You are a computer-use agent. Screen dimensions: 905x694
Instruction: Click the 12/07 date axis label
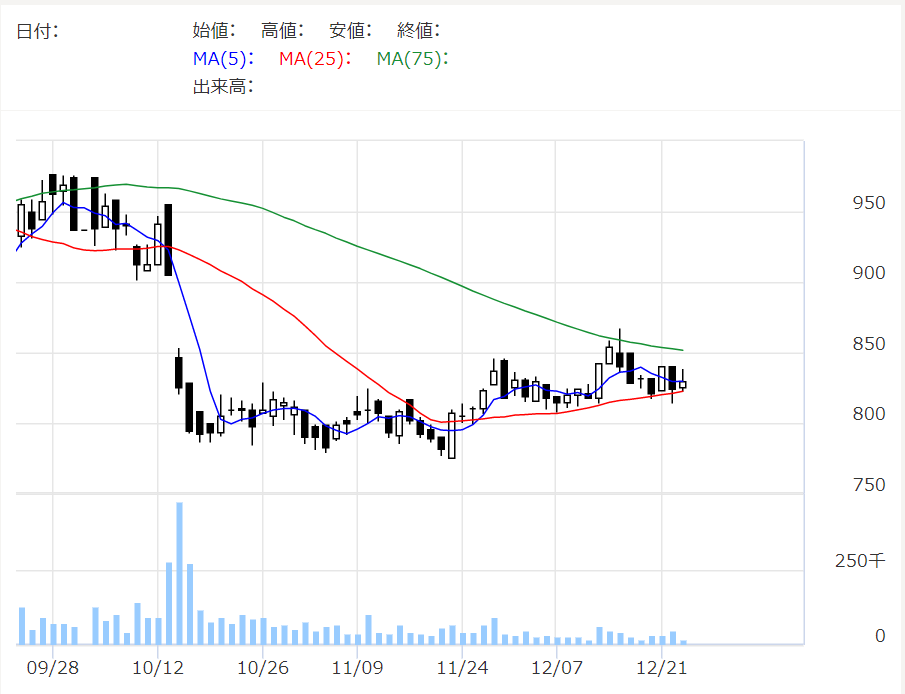click(556, 668)
